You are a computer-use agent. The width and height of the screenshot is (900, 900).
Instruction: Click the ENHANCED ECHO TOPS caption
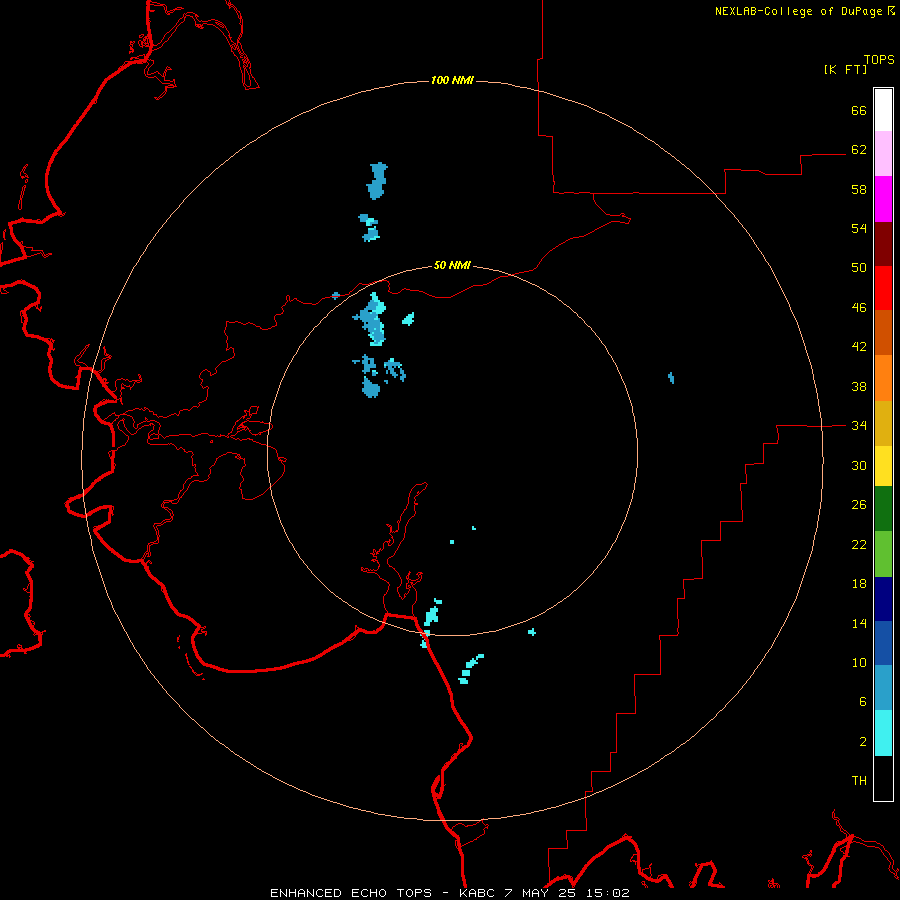coord(351,893)
